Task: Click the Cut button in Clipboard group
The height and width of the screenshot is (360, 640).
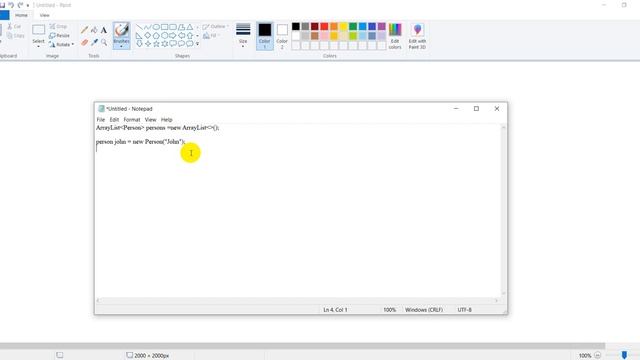Action: (x=14, y=26)
